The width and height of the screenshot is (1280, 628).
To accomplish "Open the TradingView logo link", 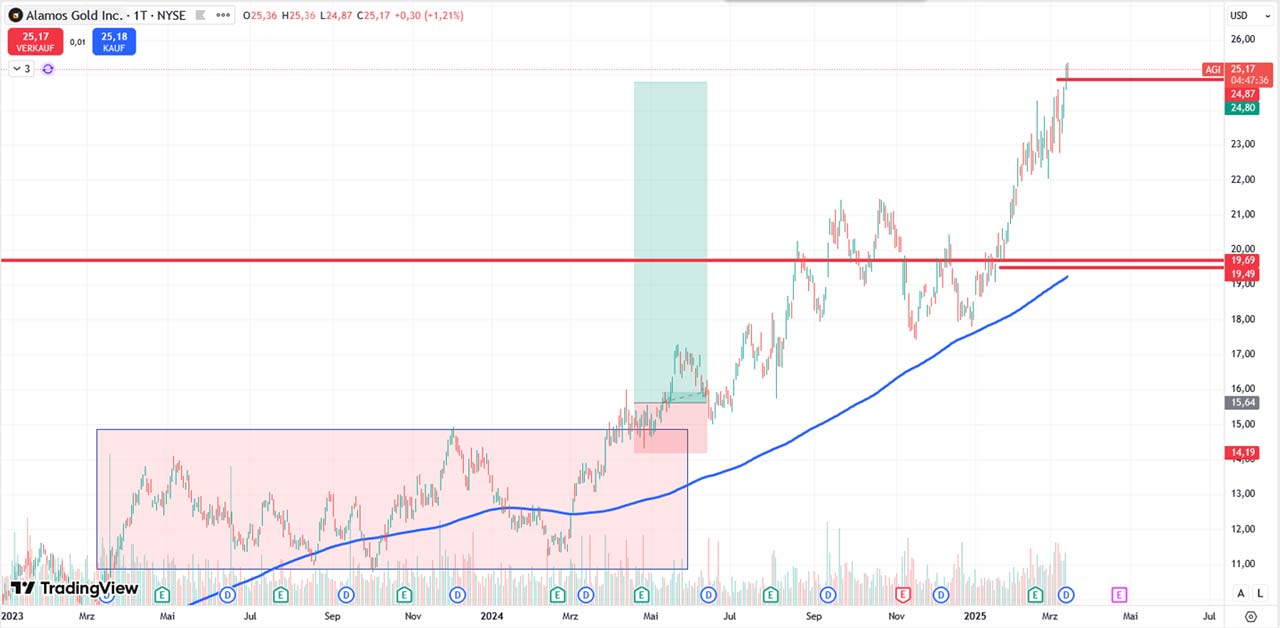I will pos(75,589).
